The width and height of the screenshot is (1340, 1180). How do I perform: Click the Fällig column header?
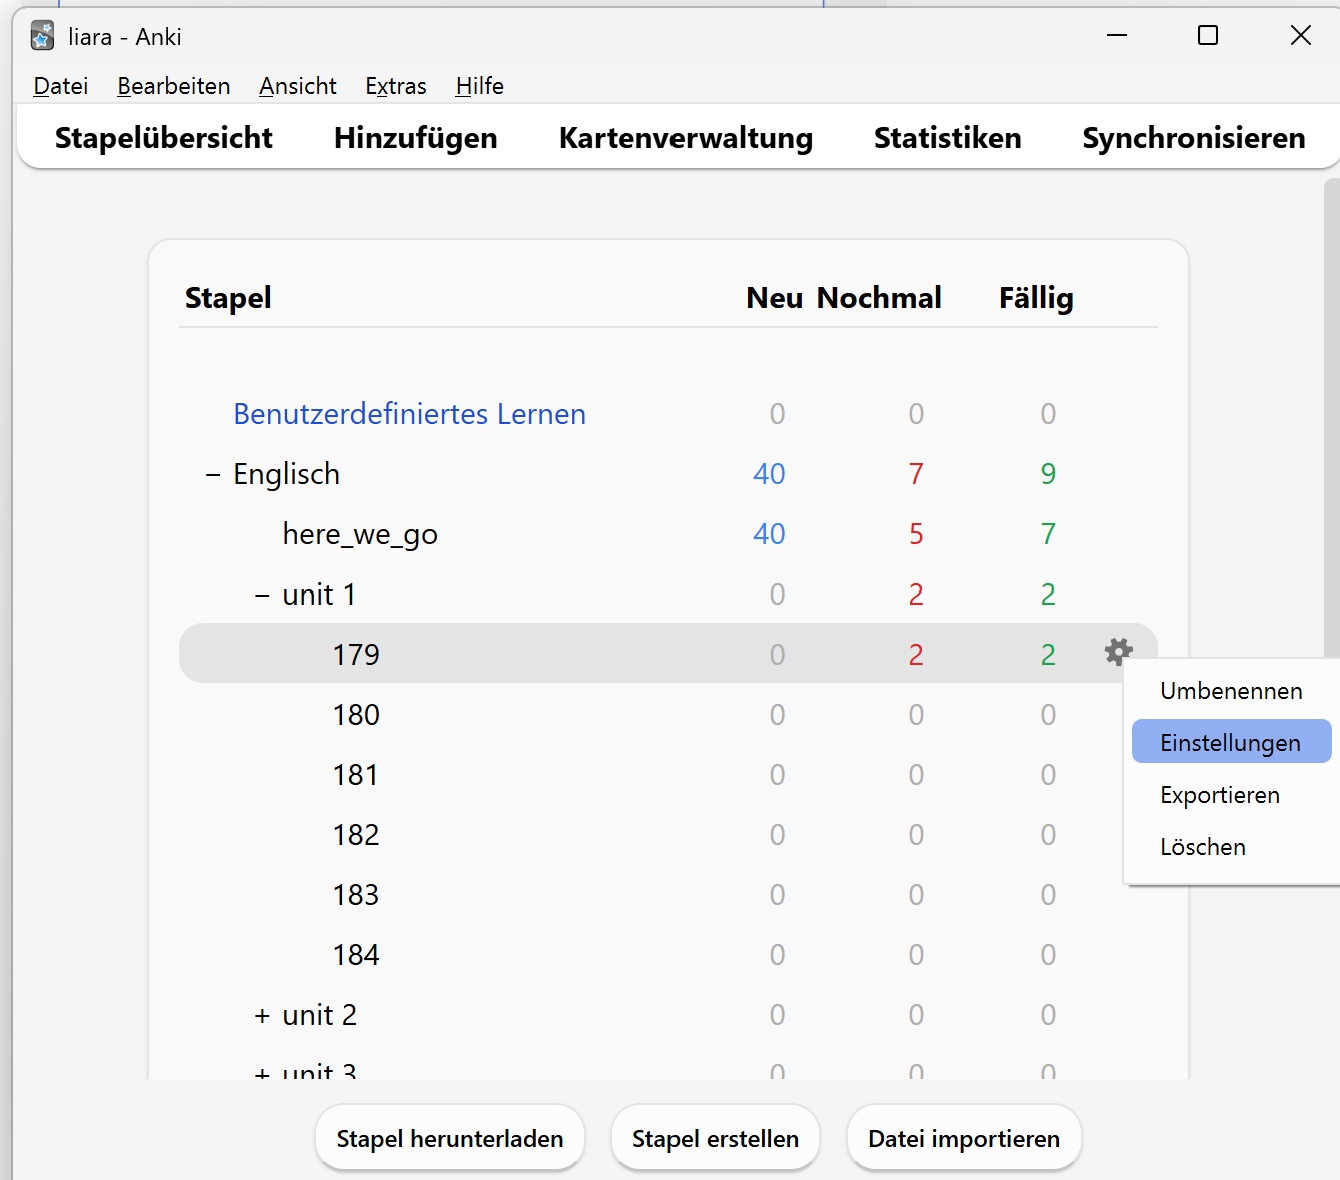coord(1036,298)
